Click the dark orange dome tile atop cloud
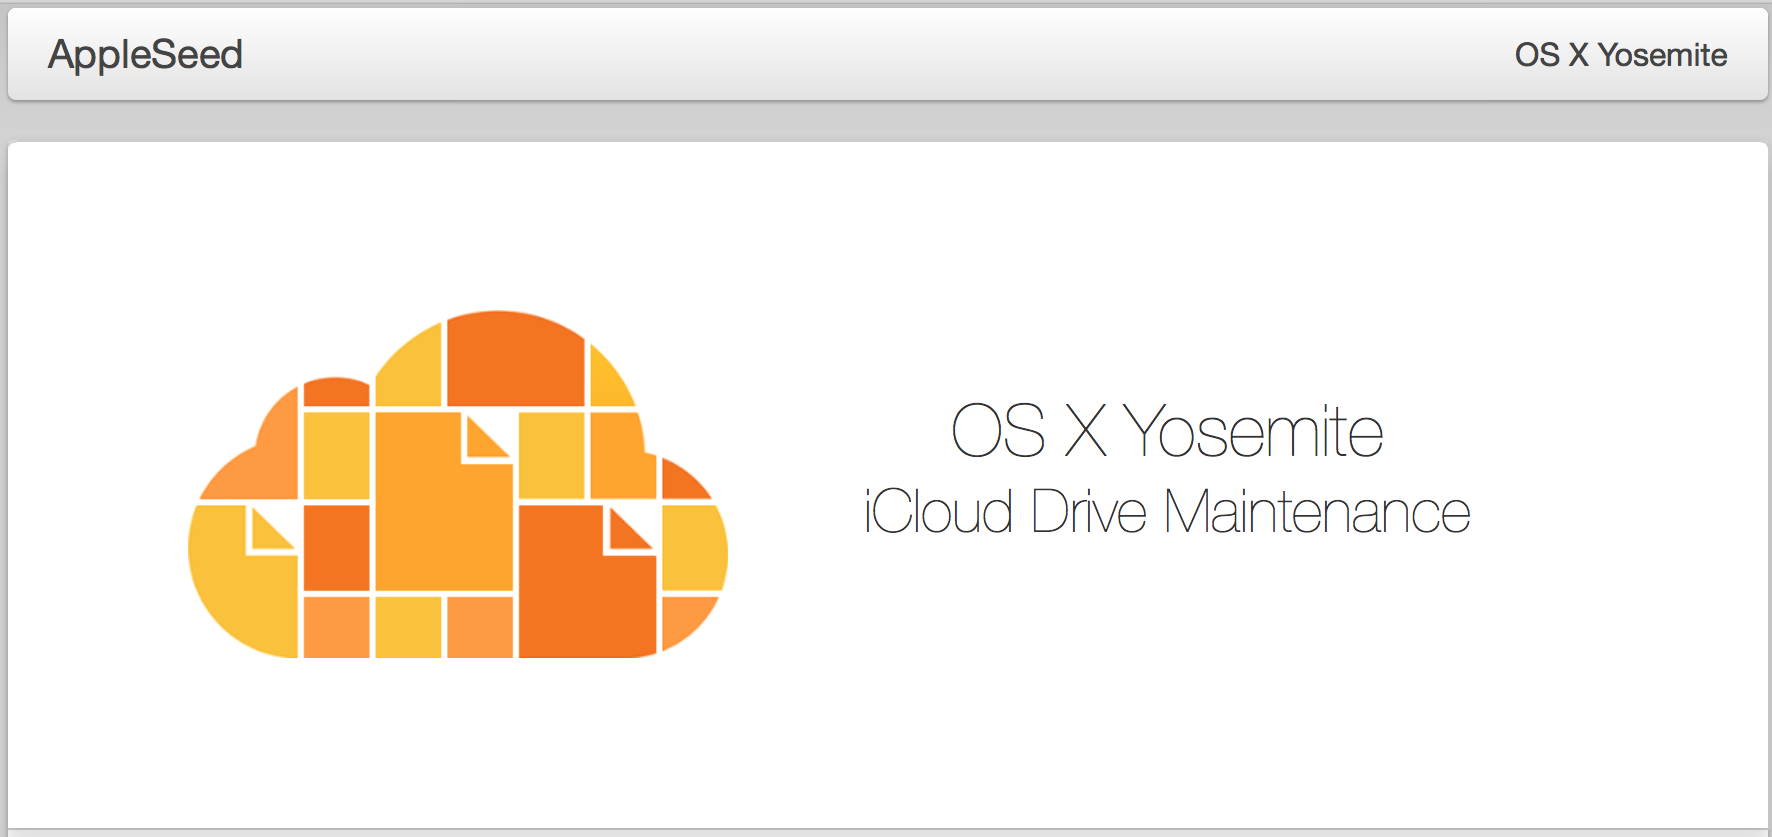 [515, 362]
